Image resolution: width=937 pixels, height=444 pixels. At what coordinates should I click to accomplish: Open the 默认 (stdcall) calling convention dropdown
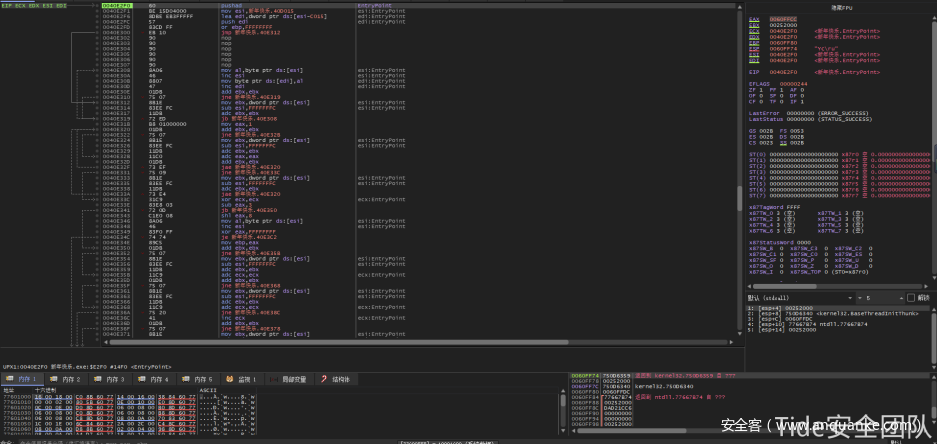point(800,298)
